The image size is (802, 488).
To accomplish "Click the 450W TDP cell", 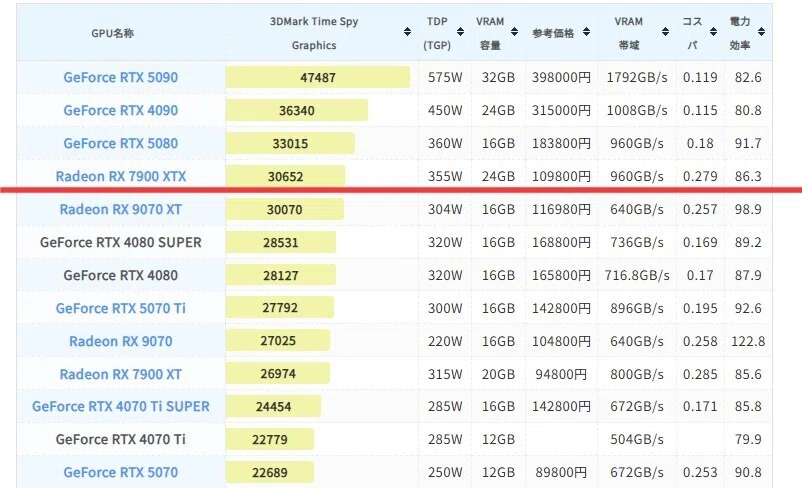I will tap(445, 110).
